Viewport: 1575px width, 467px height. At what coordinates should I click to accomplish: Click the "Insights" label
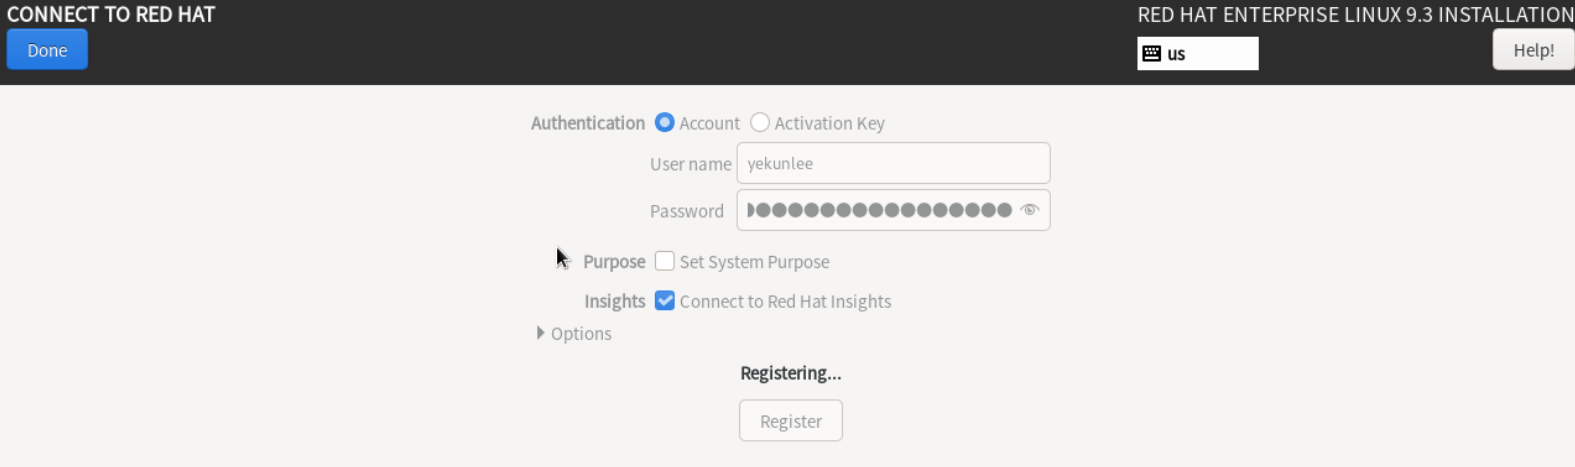pos(614,301)
